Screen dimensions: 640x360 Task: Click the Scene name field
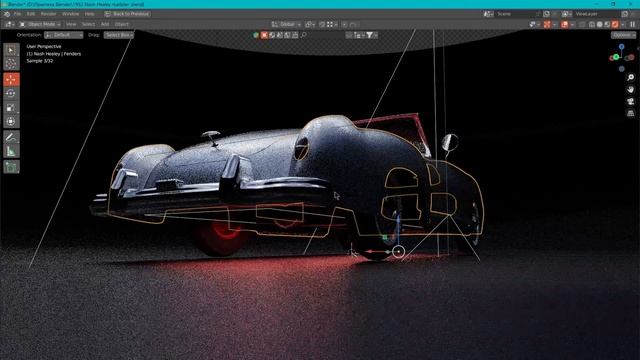coord(516,14)
